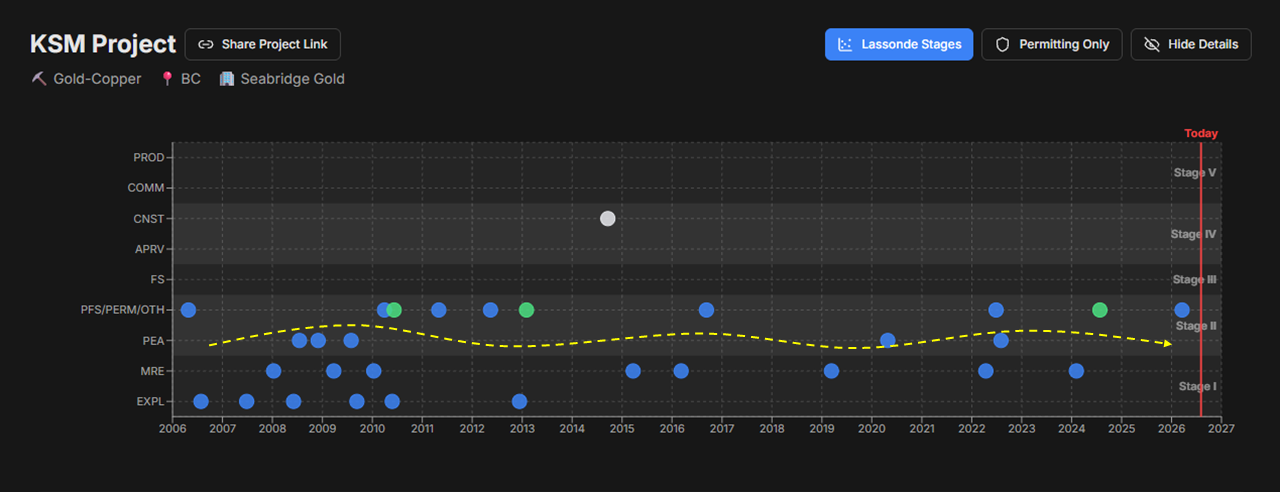
Task: Select the green PFS/PERM/OTH marker in 2013
Action: click(526, 310)
